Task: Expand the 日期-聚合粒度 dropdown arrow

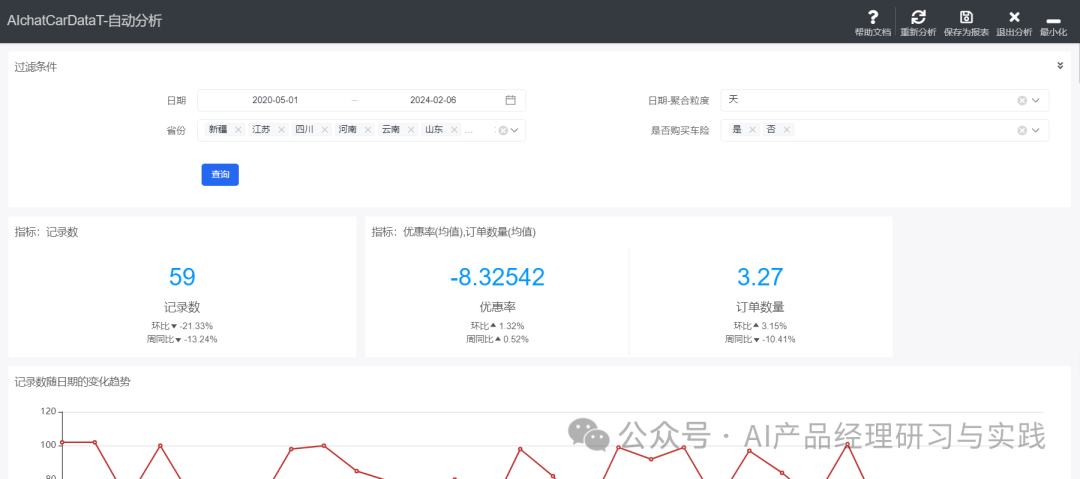Action: [1036, 100]
